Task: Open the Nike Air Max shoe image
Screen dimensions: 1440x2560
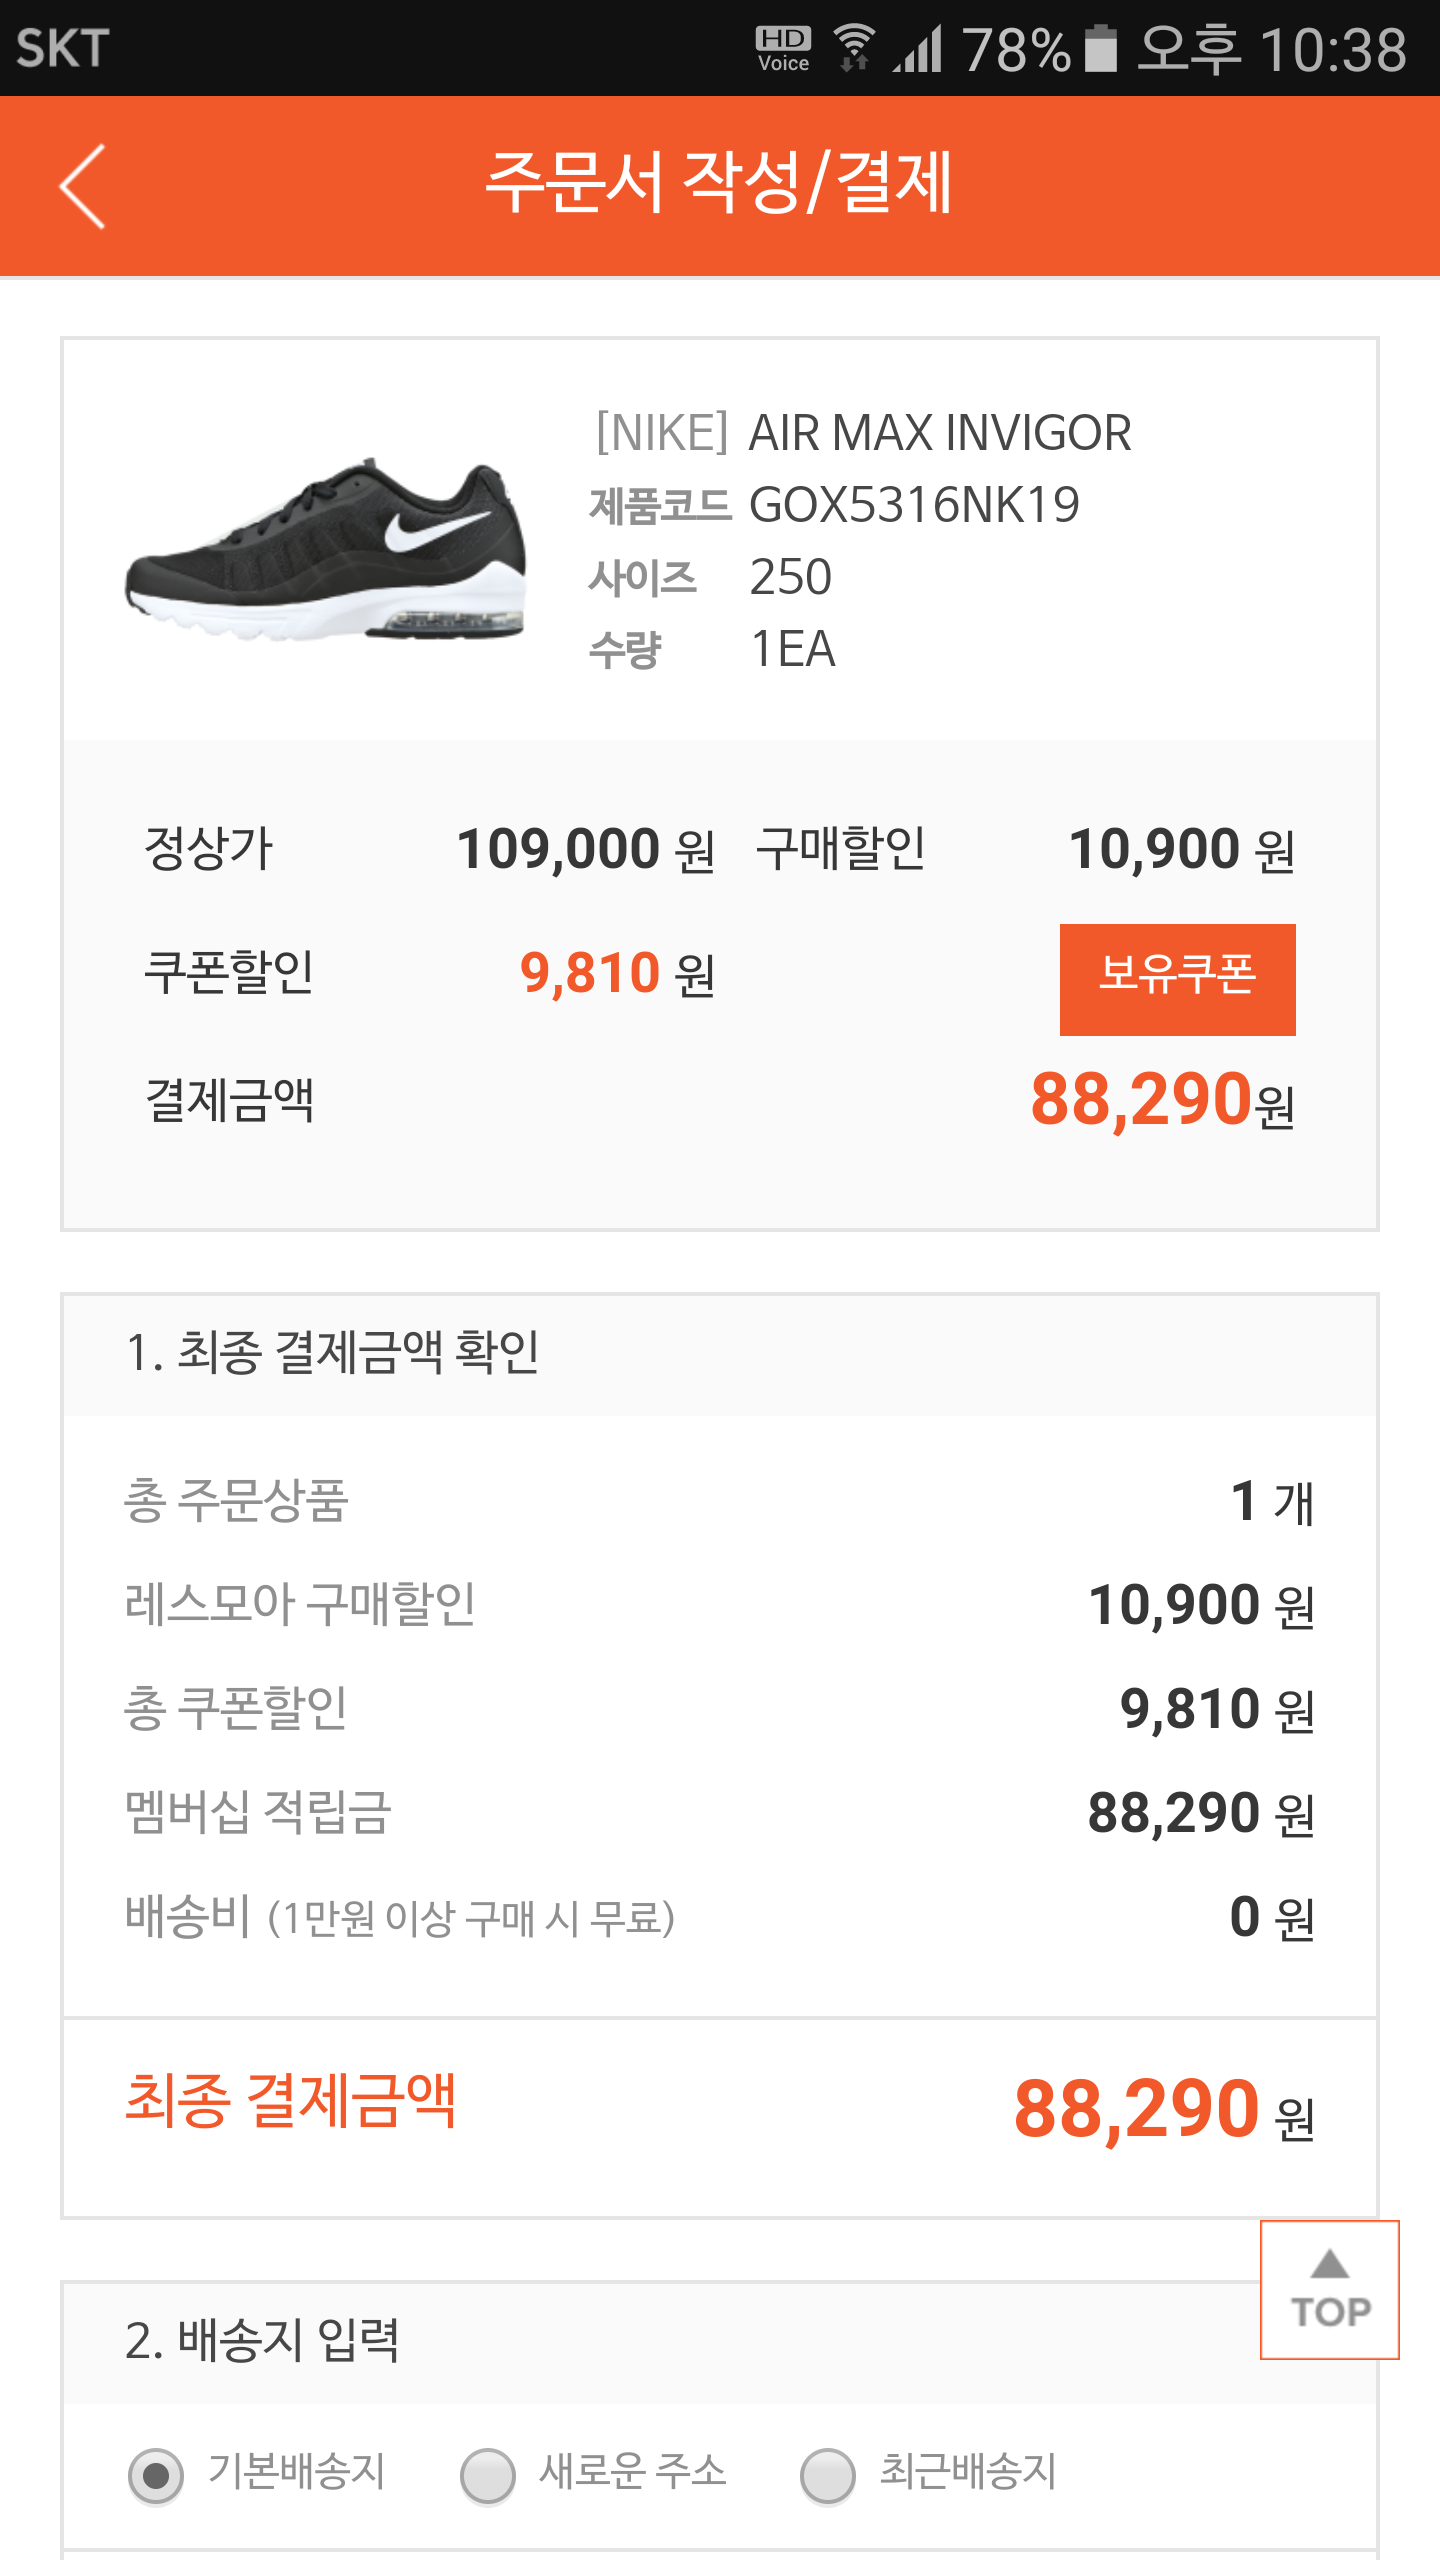Action: tap(326, 550)
